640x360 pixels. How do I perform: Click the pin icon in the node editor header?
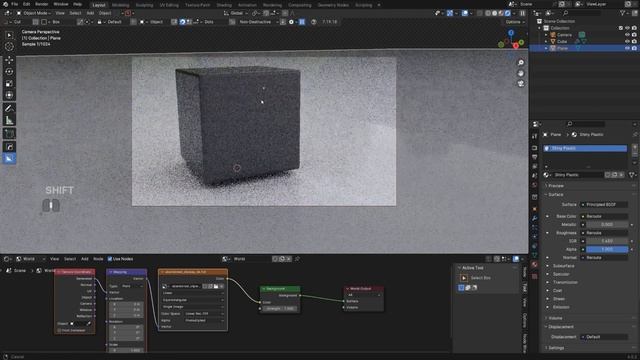[x=298, y=259]
